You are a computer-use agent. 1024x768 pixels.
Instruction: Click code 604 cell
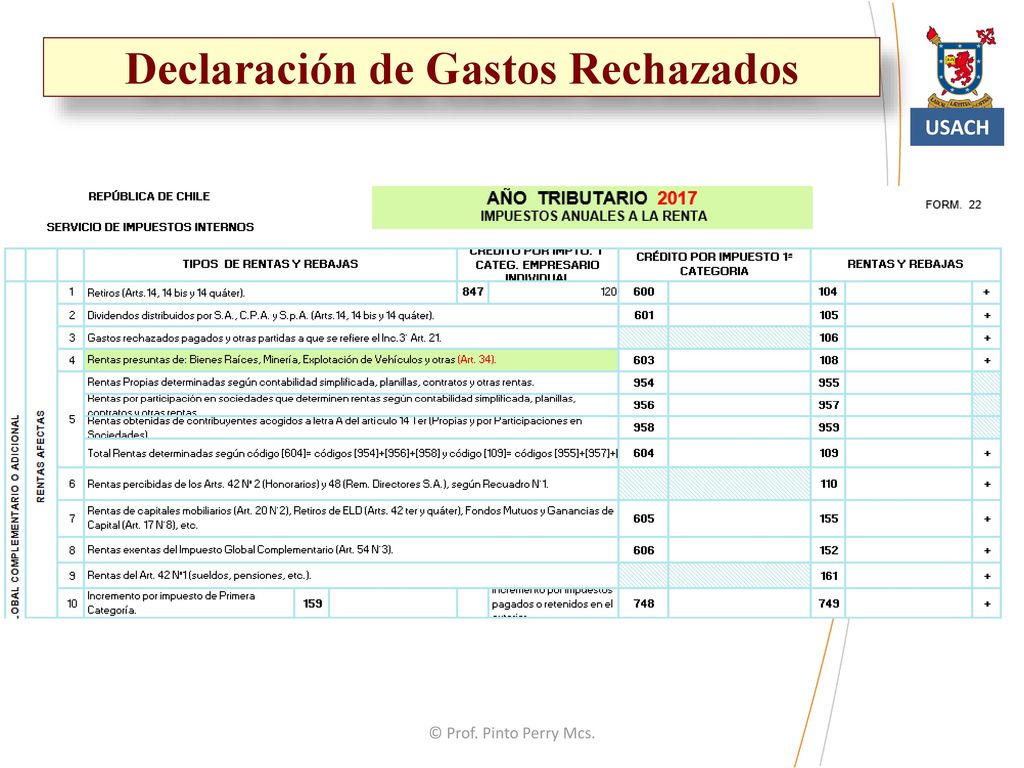tap(643, 453)
